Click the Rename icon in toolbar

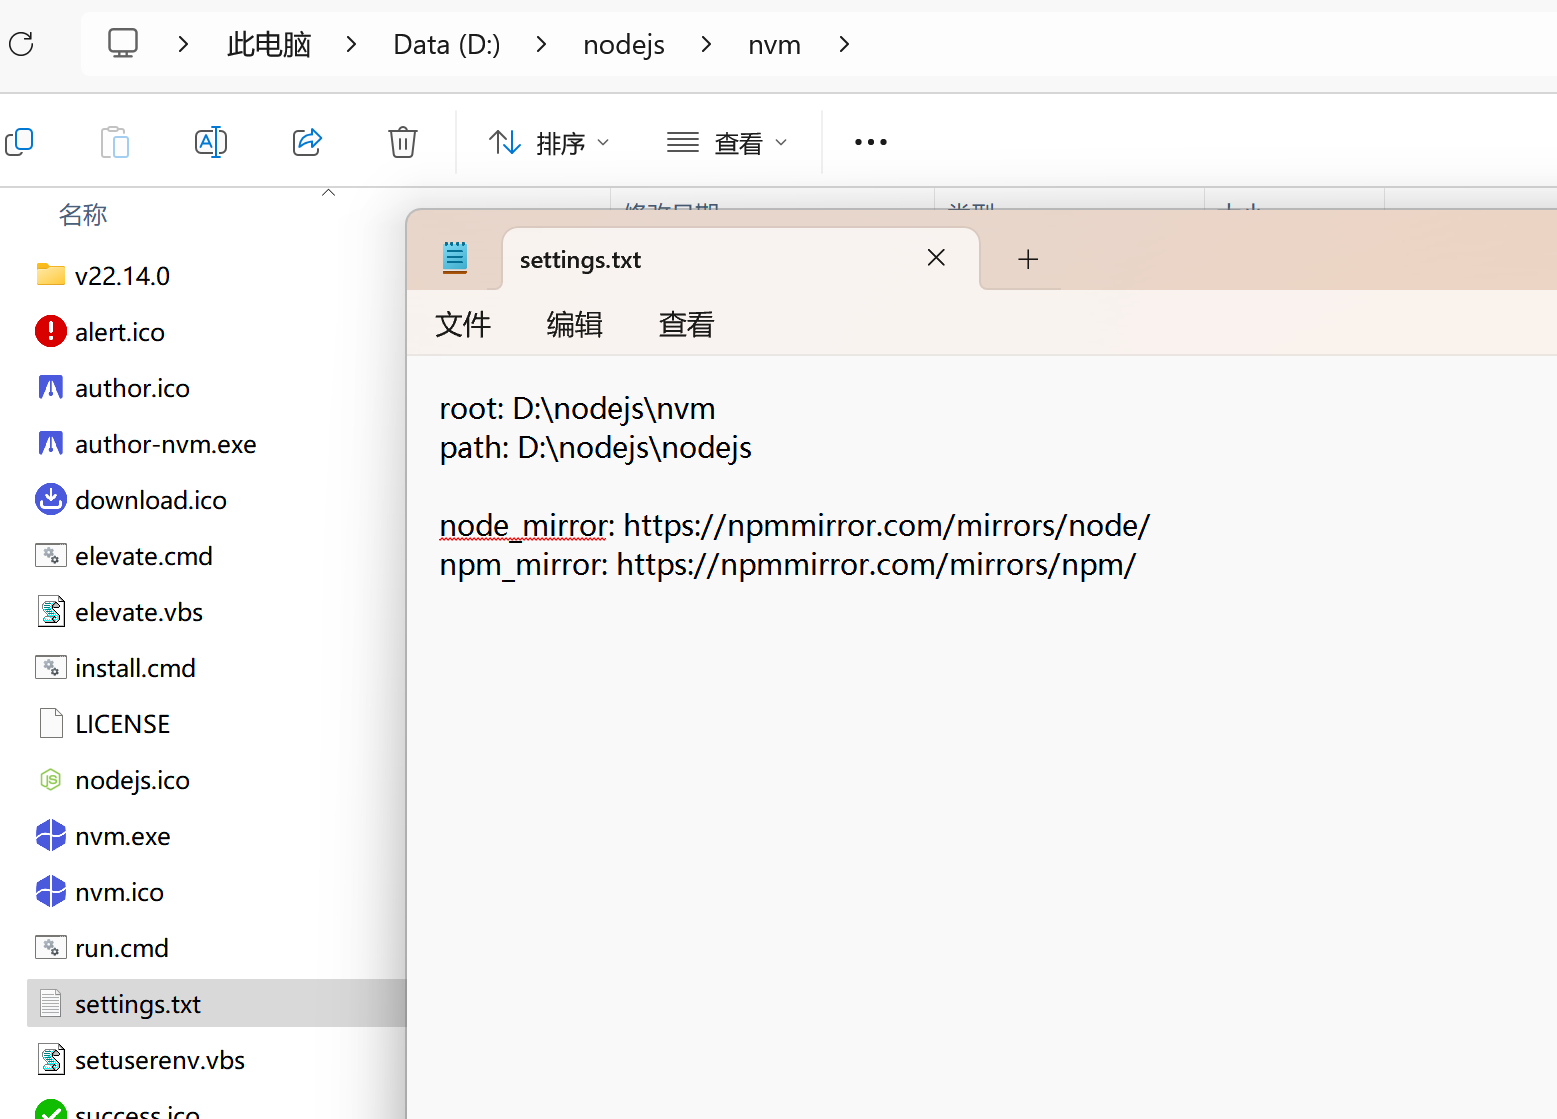tap(211, 142)
